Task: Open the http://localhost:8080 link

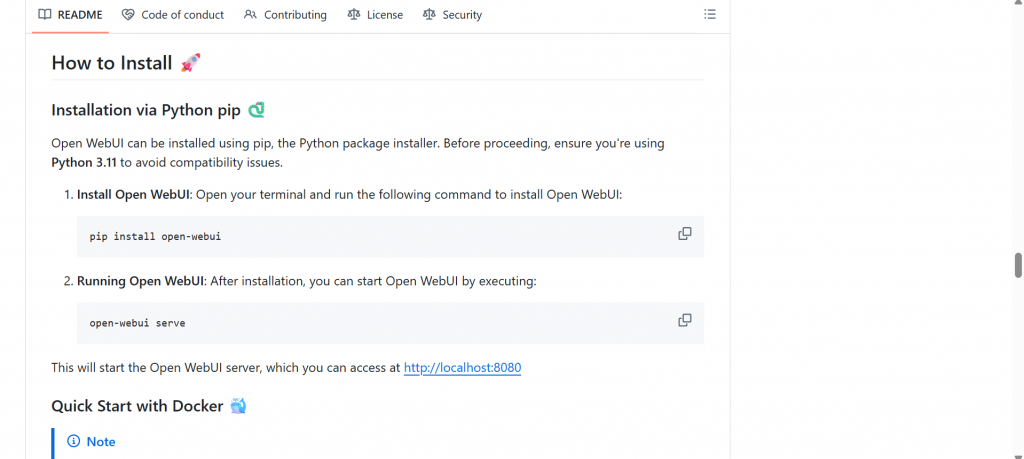Action: point(462,368)
